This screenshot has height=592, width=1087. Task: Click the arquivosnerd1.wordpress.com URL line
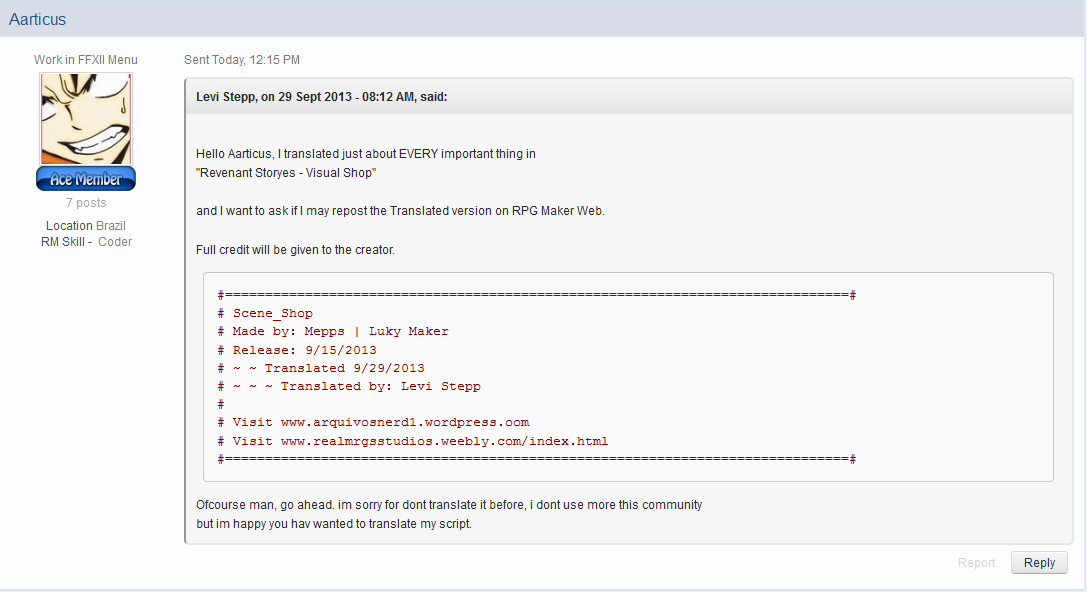(x=373, y=422)
